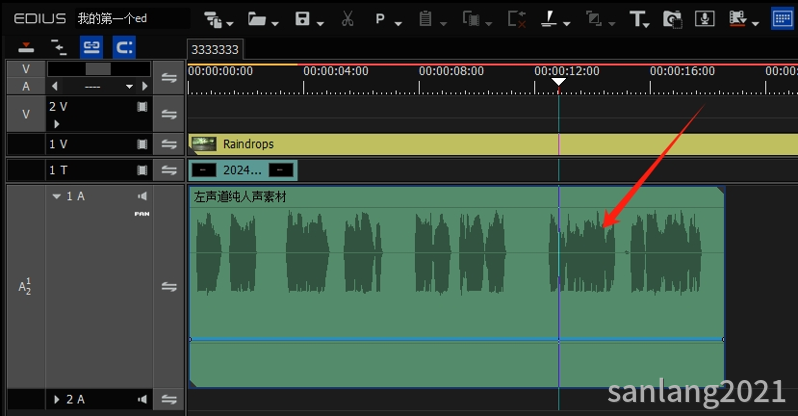This screenshot has height=416, width=798.
Task: Click the camera capture icon in toolbar
Action: tap(672, 18)
